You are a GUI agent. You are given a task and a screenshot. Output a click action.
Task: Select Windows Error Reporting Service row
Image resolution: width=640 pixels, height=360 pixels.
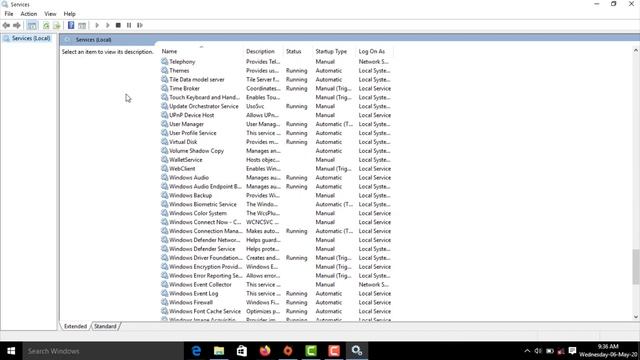point(276,276)
